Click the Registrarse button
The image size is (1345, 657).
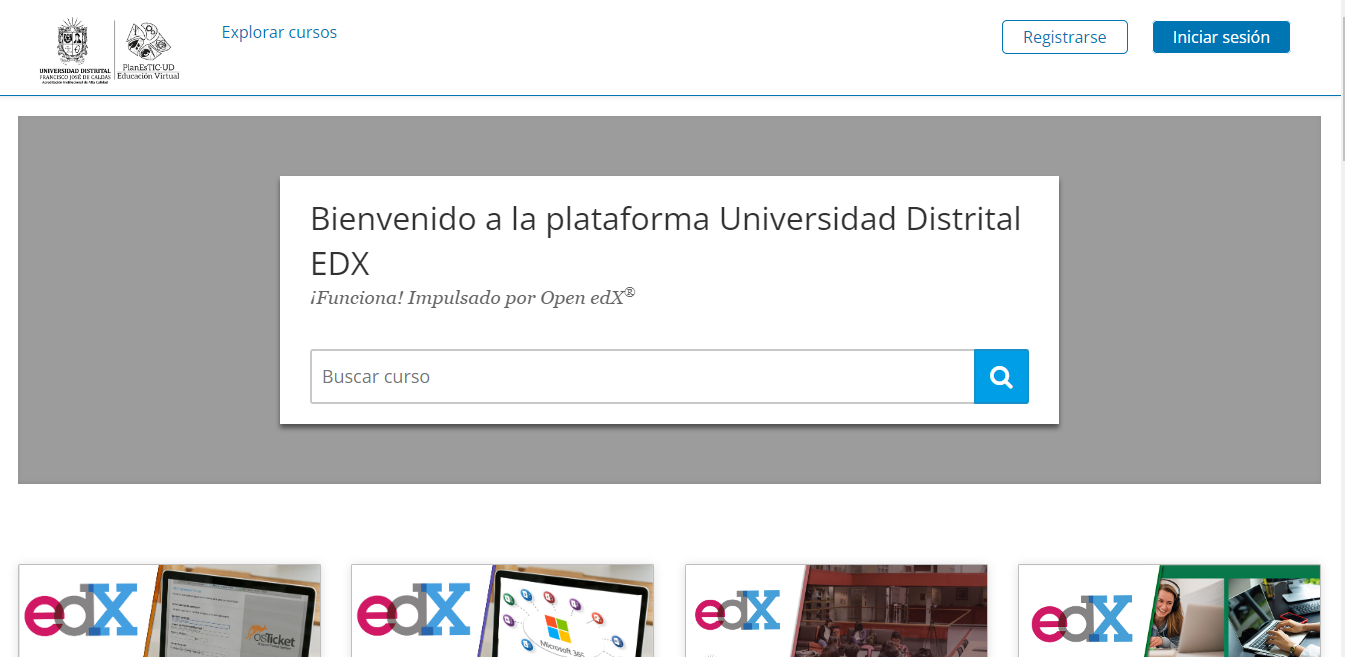pyautogui.click(x=1064, y=37)
